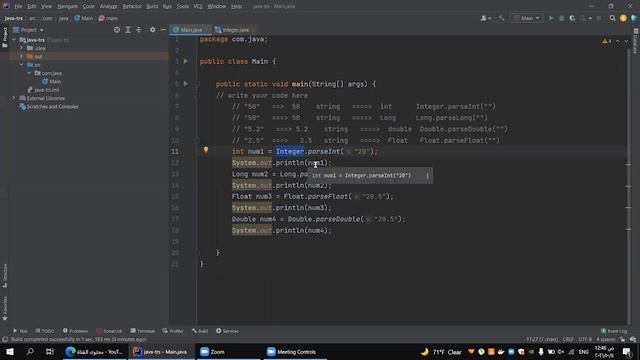Expand External Libraries node
The width and height of the screenshot is (640, 360).
[x=13, y=98]
